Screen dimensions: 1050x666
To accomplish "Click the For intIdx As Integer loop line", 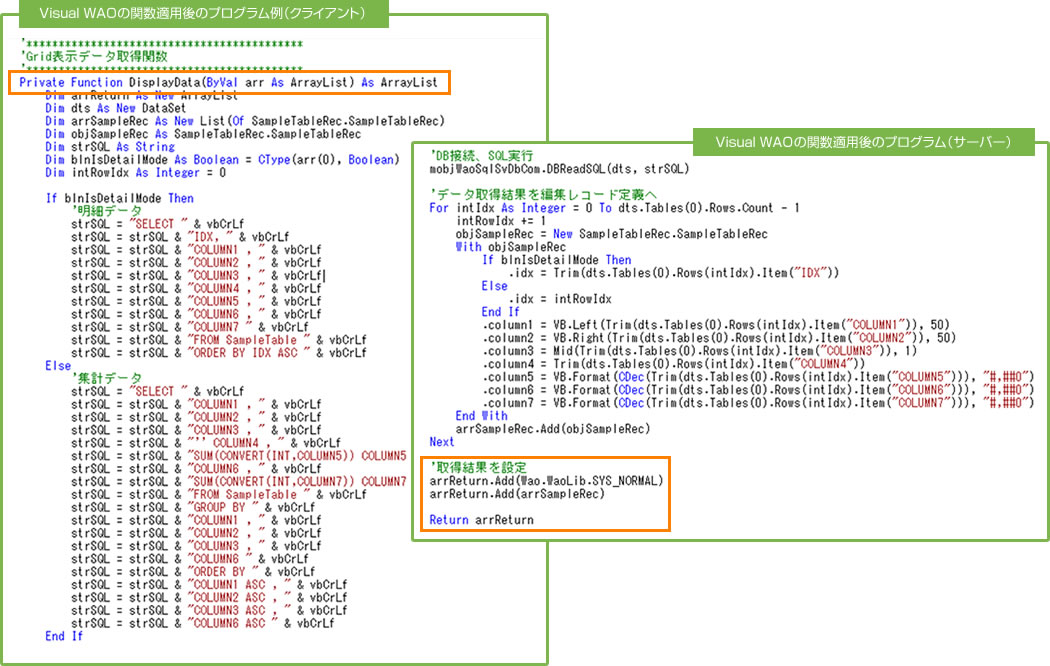I will coord(614,208).
